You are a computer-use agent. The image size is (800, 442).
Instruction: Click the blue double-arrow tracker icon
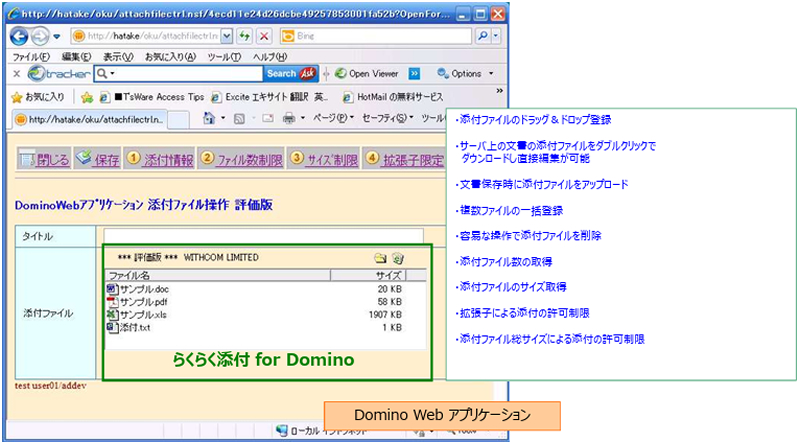[414, 74]
